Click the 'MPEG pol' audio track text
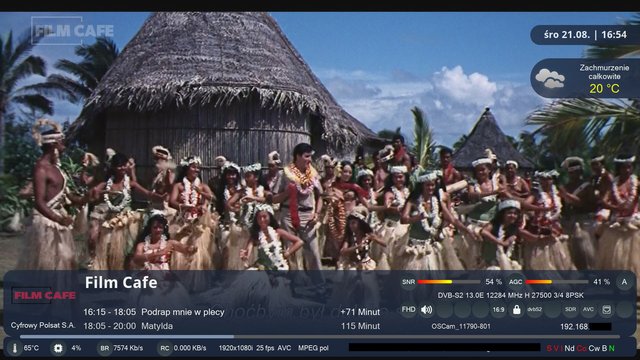 313,348
